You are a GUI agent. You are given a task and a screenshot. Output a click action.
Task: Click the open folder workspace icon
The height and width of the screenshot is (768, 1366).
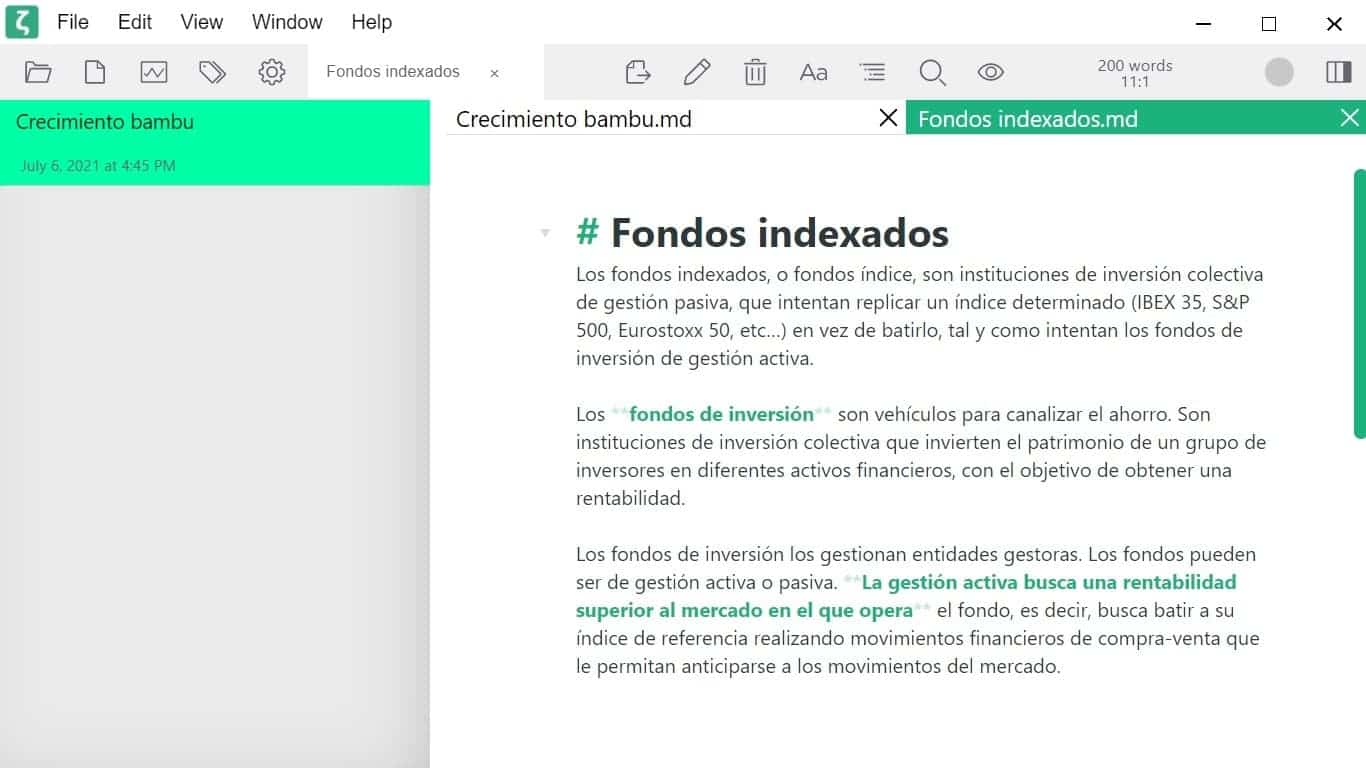[38, 72]
